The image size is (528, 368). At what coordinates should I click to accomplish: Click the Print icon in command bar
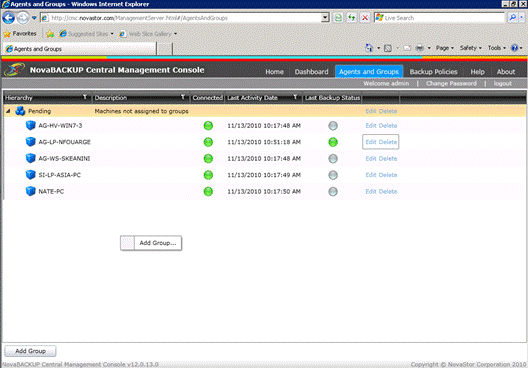pos(420,48)
